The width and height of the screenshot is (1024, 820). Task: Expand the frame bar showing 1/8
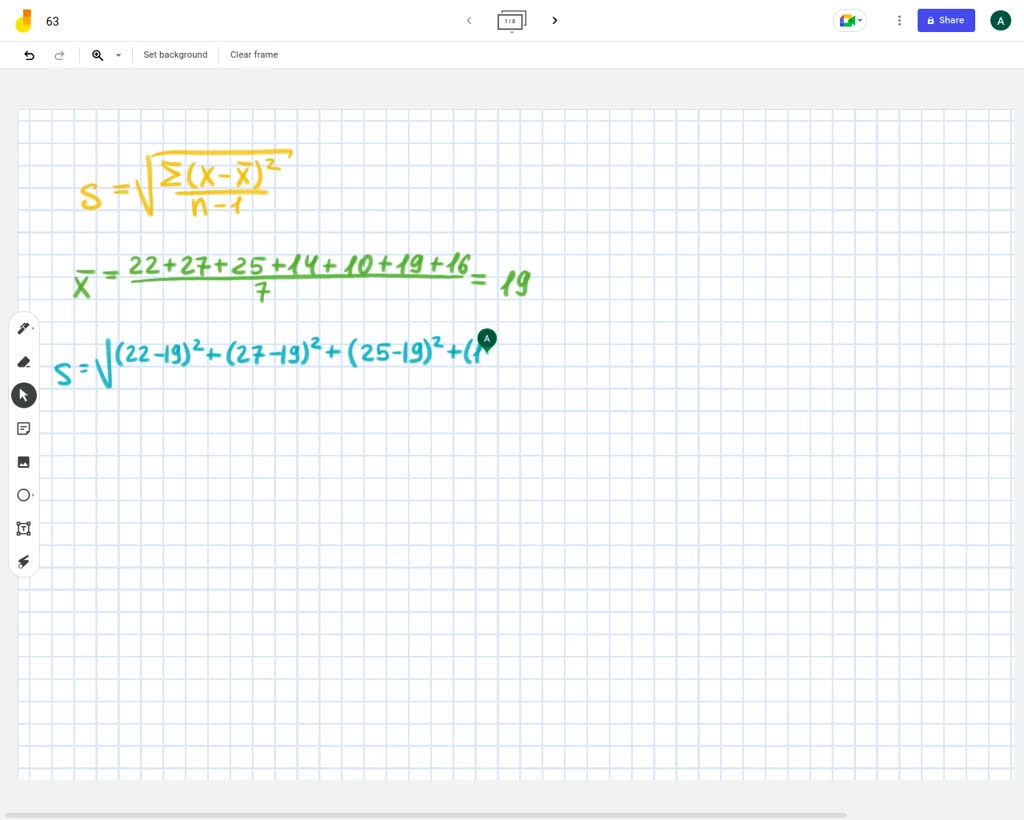click(512, 20)
